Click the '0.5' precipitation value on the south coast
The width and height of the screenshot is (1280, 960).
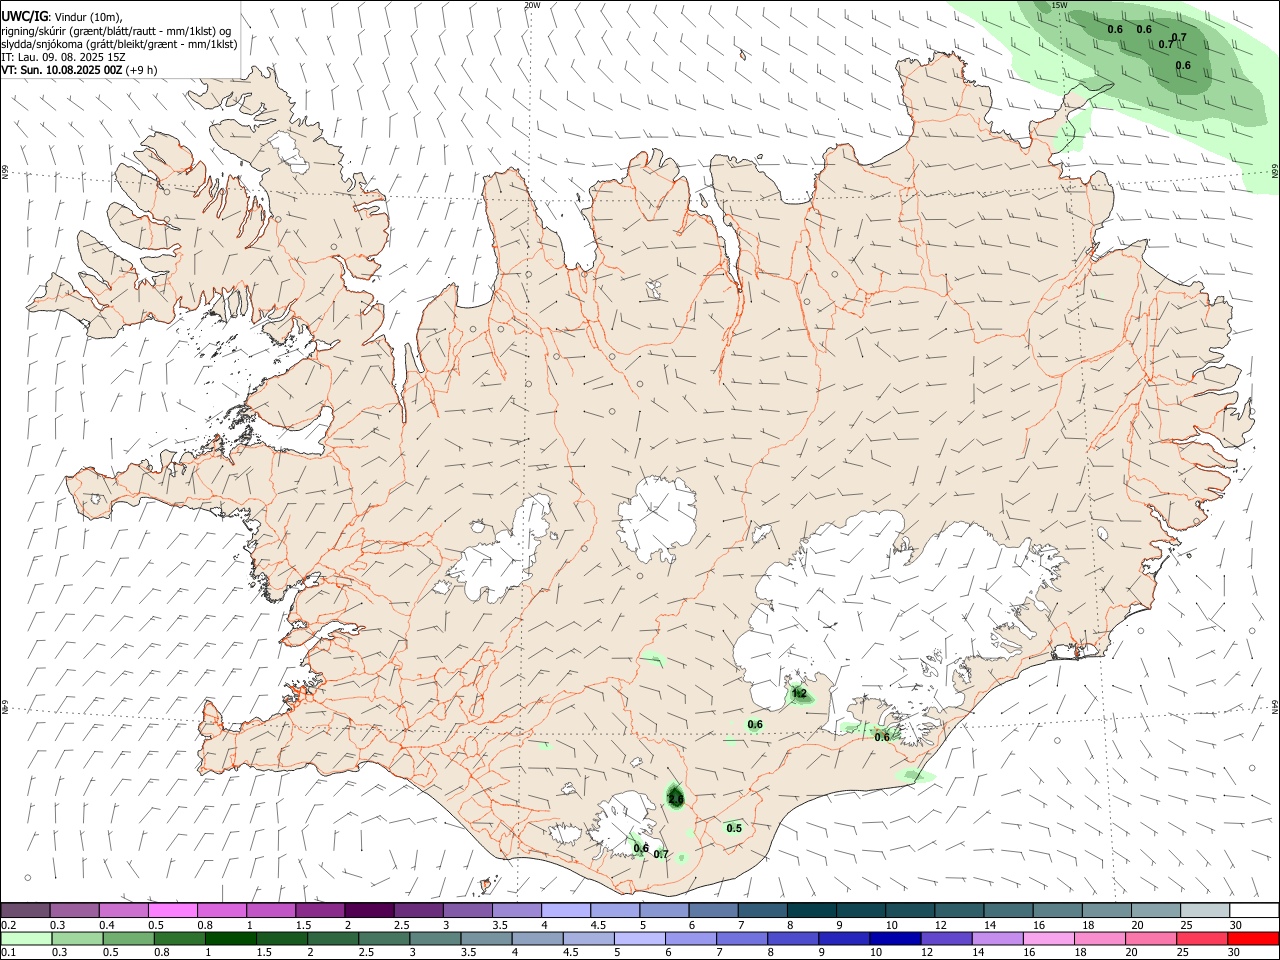coord(734,828)
